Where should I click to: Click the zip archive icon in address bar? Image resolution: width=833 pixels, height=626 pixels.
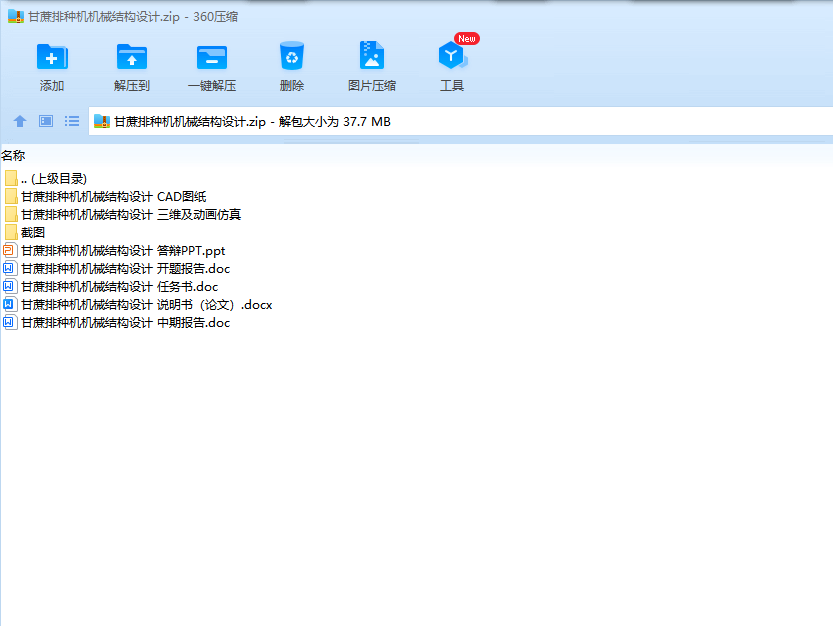click(101, 122)
